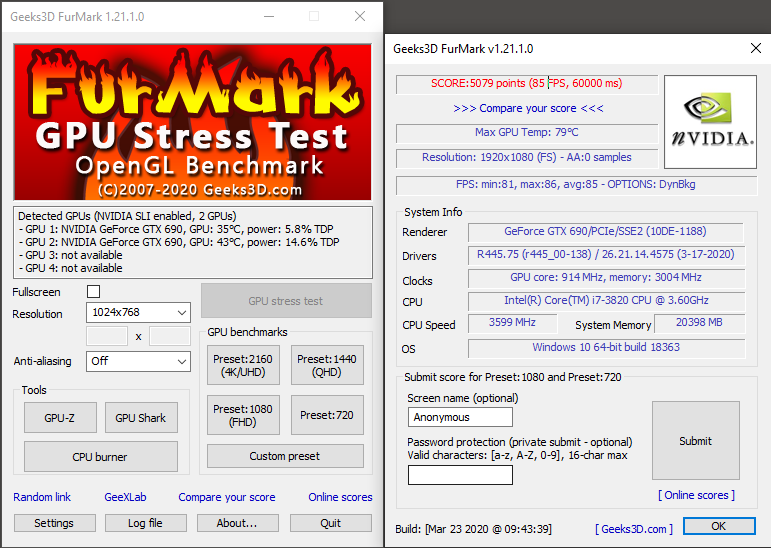Click the Clocks GPU core: 914 MHz value
771x548 pixels.
606,277
